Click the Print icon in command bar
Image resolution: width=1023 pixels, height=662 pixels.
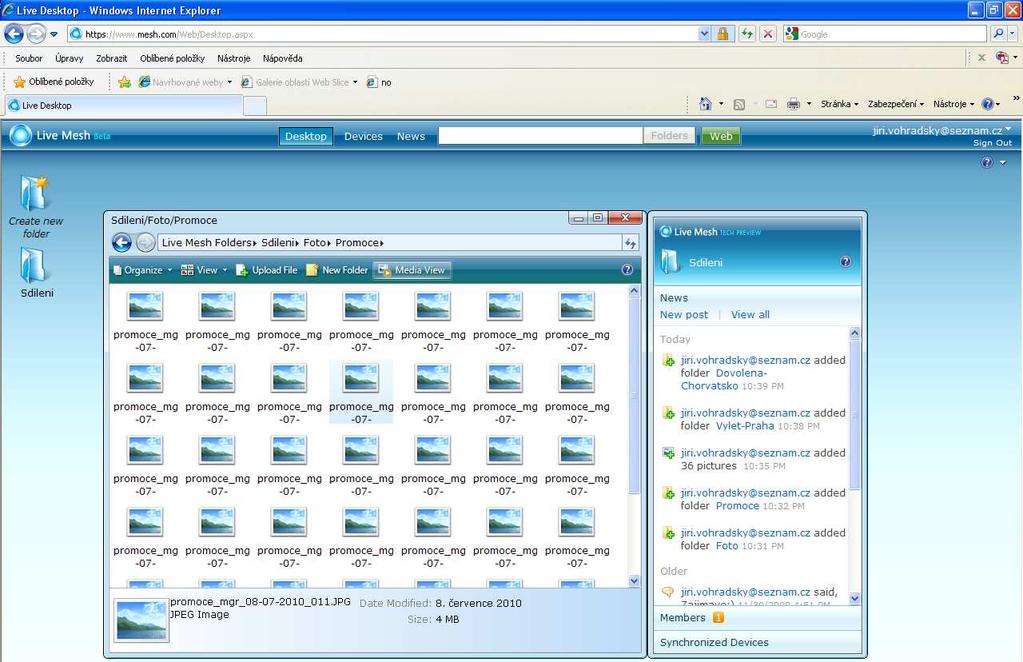click(x=793, y=104)
